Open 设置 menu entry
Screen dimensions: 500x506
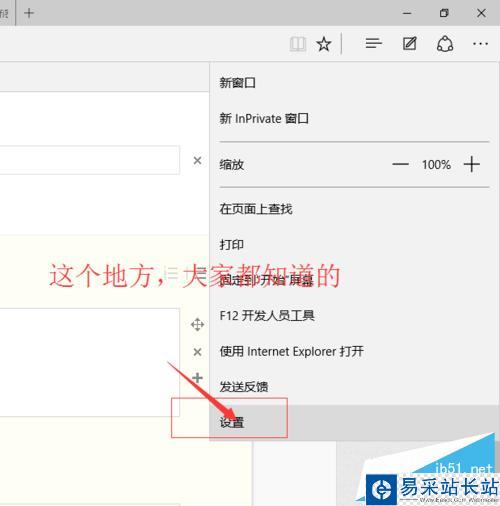click(355, 423)
